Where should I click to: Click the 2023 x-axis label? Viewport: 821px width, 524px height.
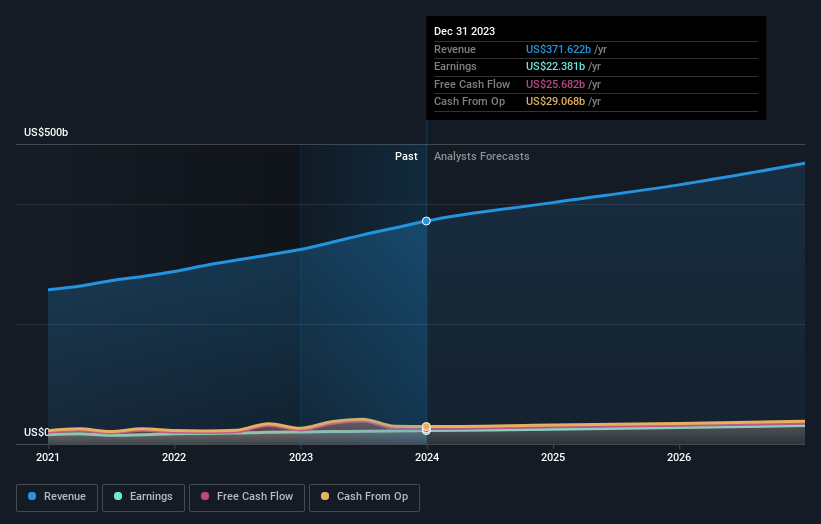(x=301, y=457)
